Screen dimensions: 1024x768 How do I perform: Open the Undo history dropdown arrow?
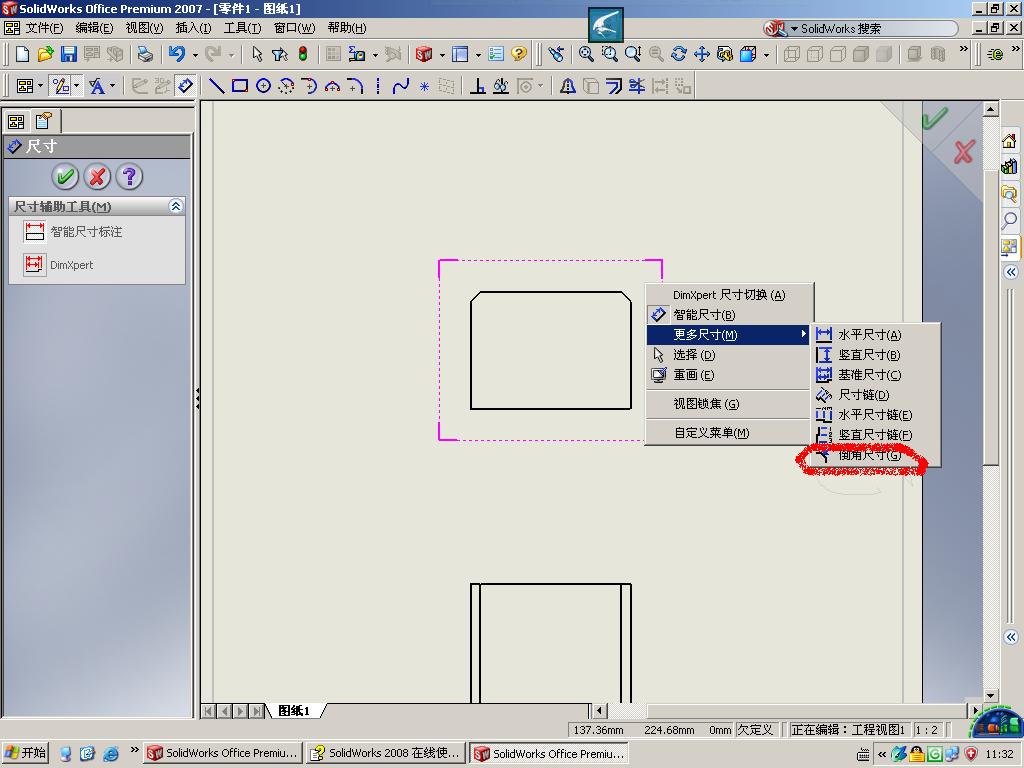click(195, 55)
